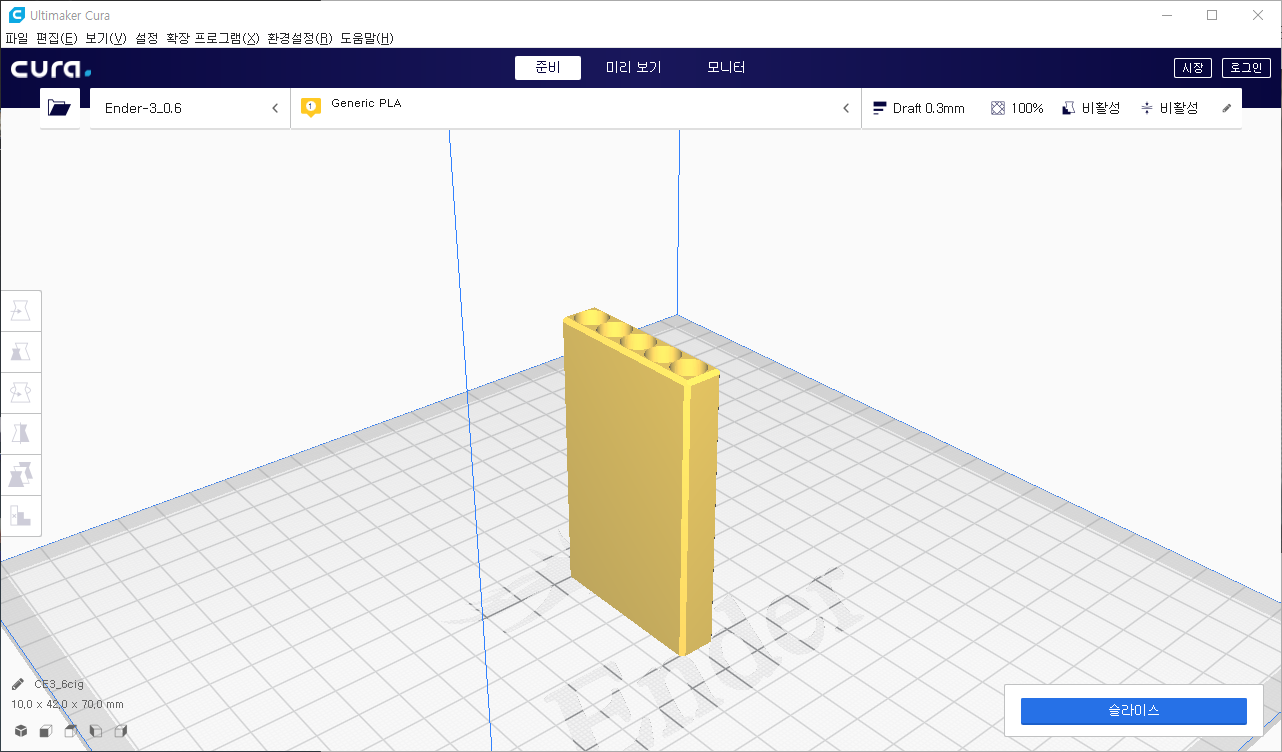This screenshot has height=752, width=1282.
Task: Click the support 비활성 icon
Action: 1069,108
